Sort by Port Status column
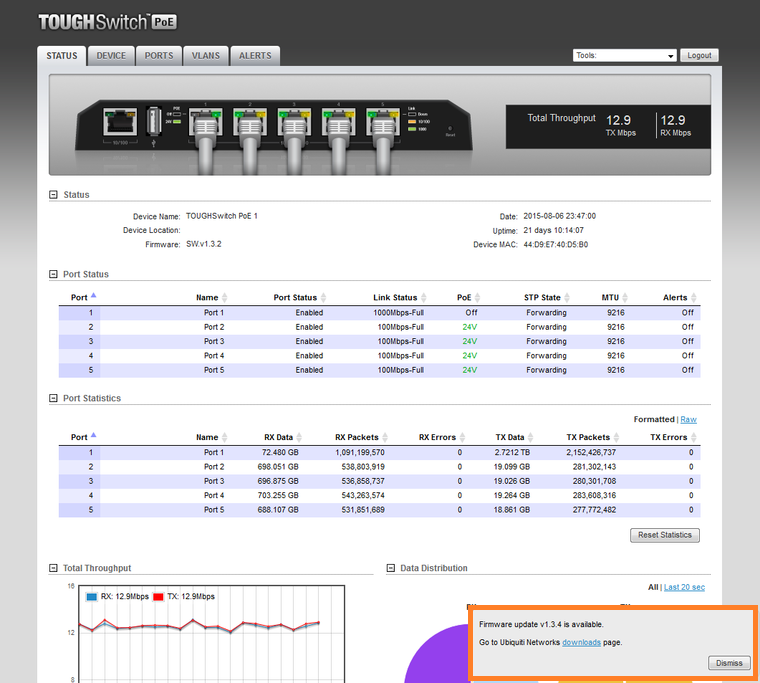Screen dimensions: 760x683 pos(300,297)
